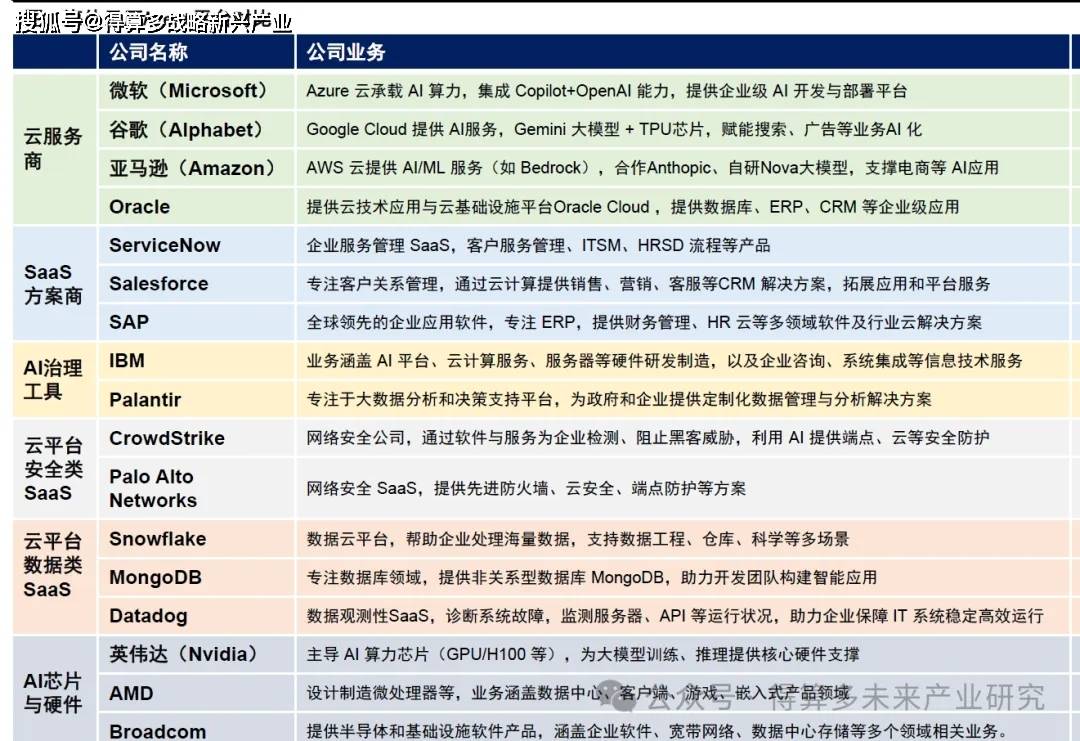Click the Snowflake company name
The width and height of the screenshot is (1080, 741).
[157, 539]
